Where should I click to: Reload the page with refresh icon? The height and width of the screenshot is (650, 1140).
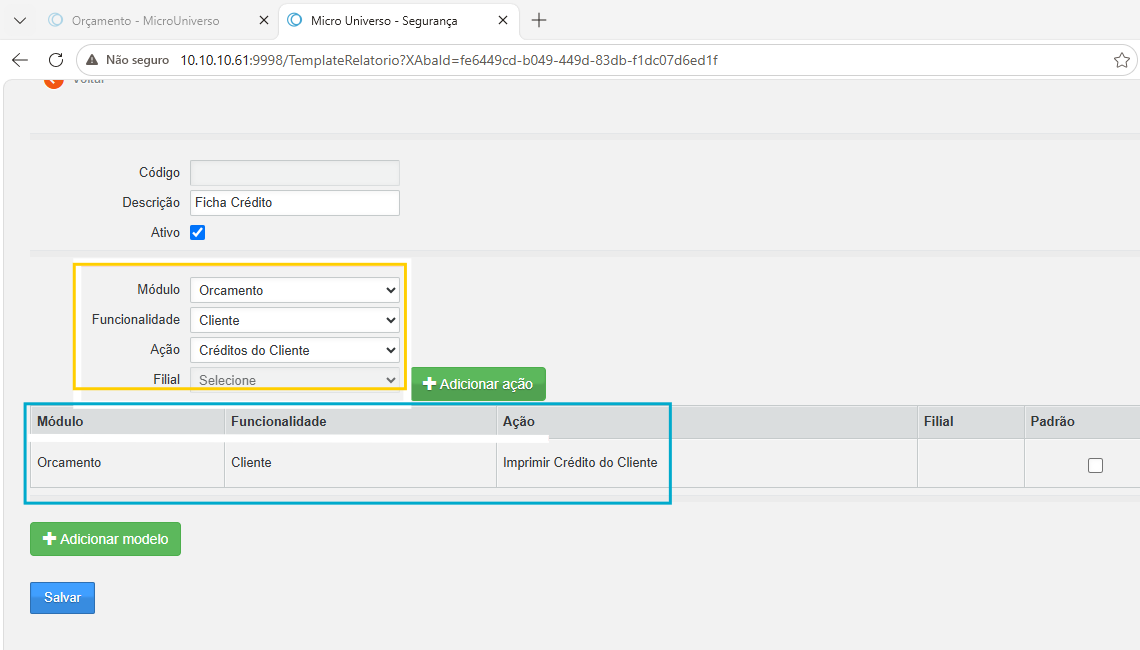pos(56,60)
